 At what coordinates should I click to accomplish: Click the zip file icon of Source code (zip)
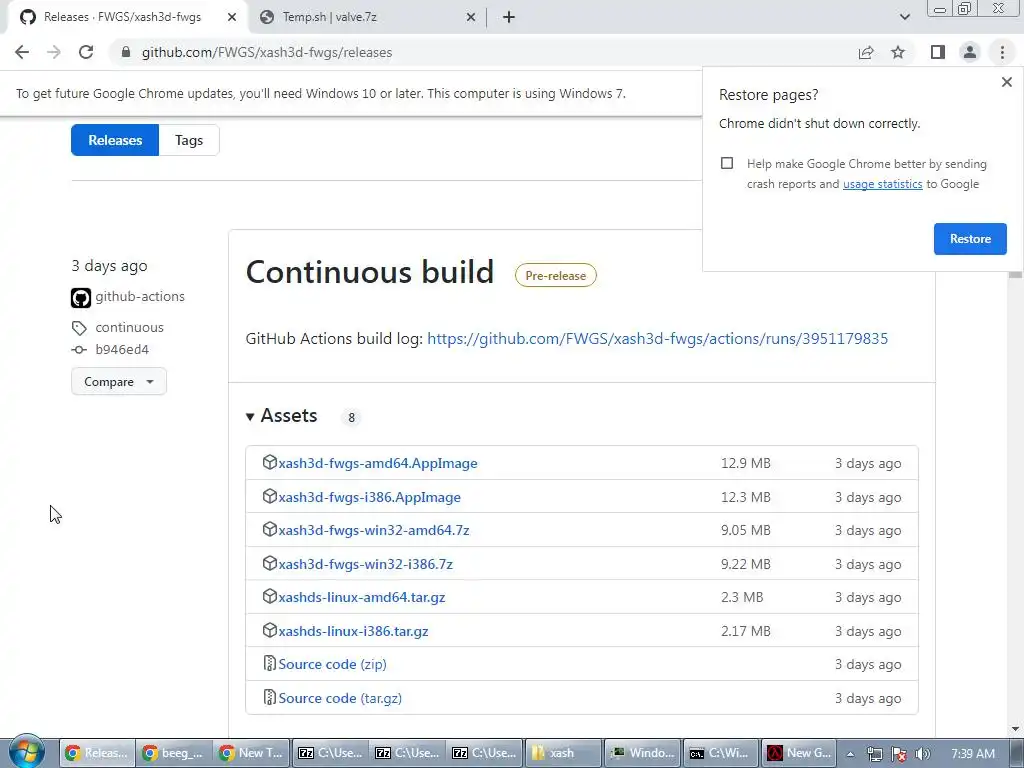[269, 664]
